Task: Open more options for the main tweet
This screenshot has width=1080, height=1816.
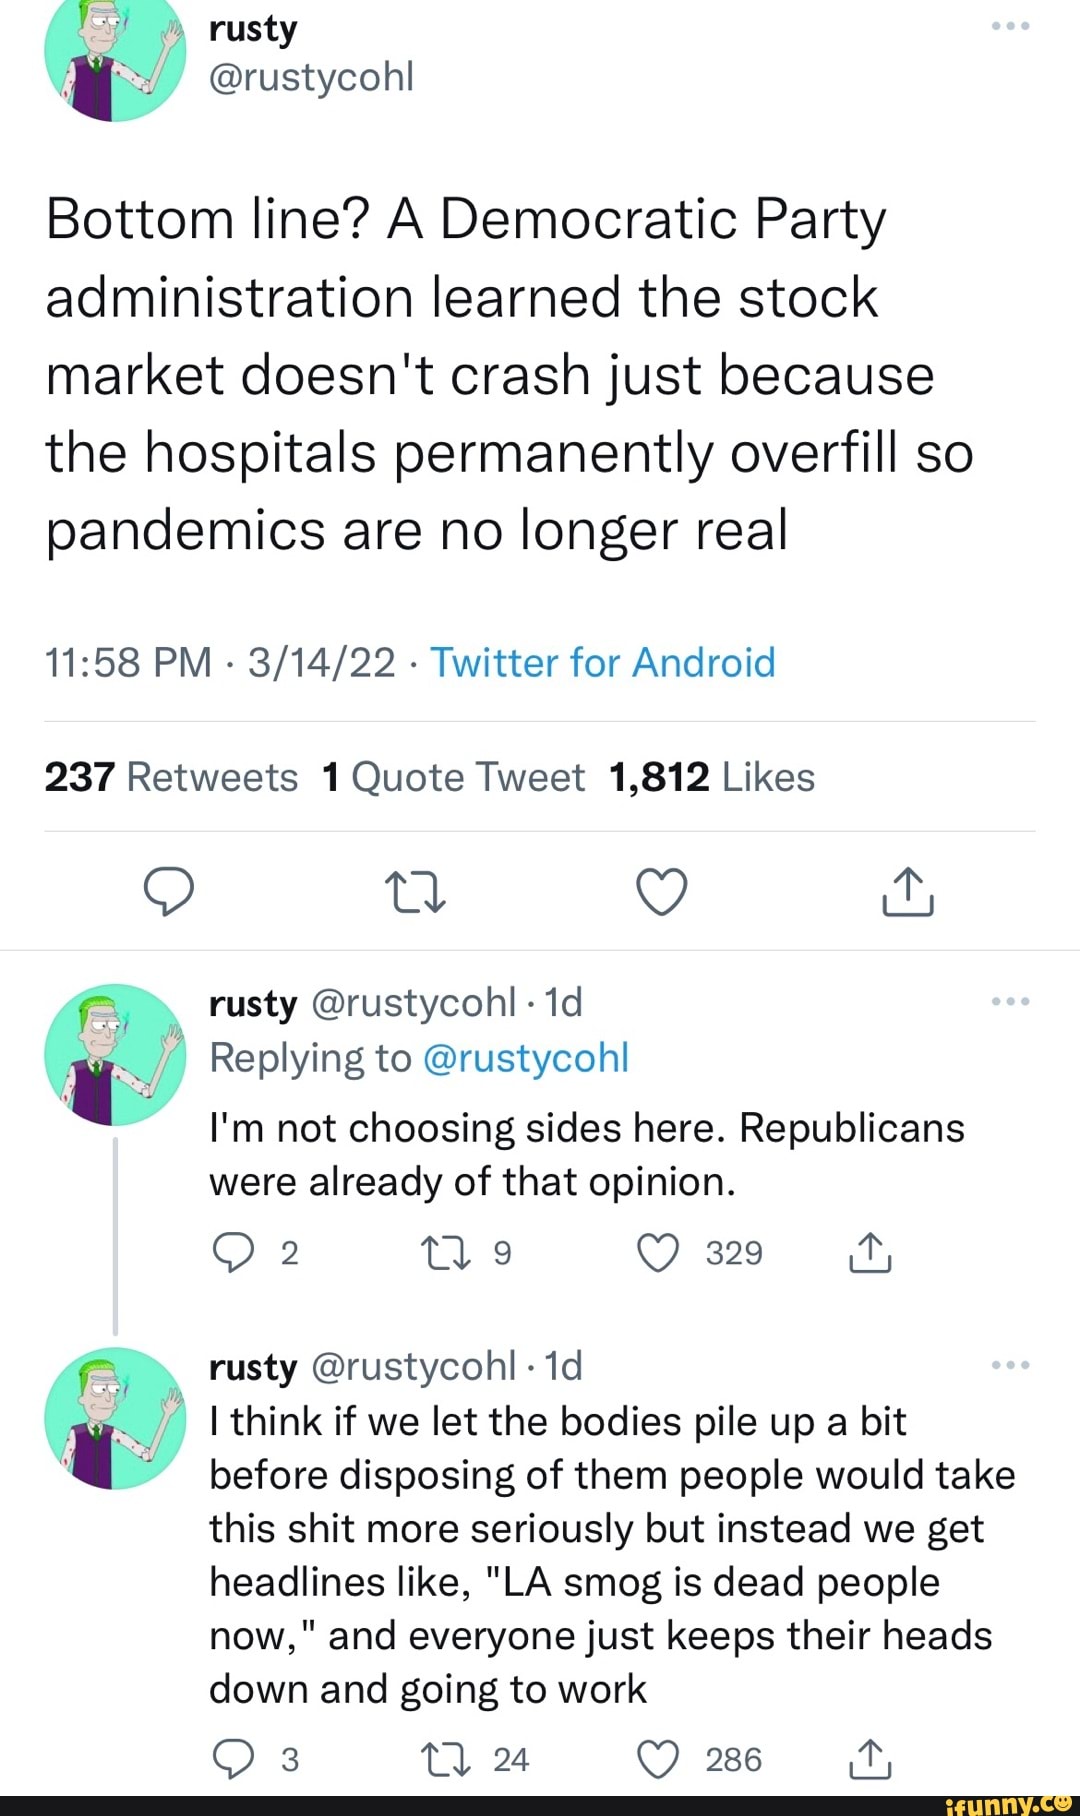Action: click(1010, 27)
